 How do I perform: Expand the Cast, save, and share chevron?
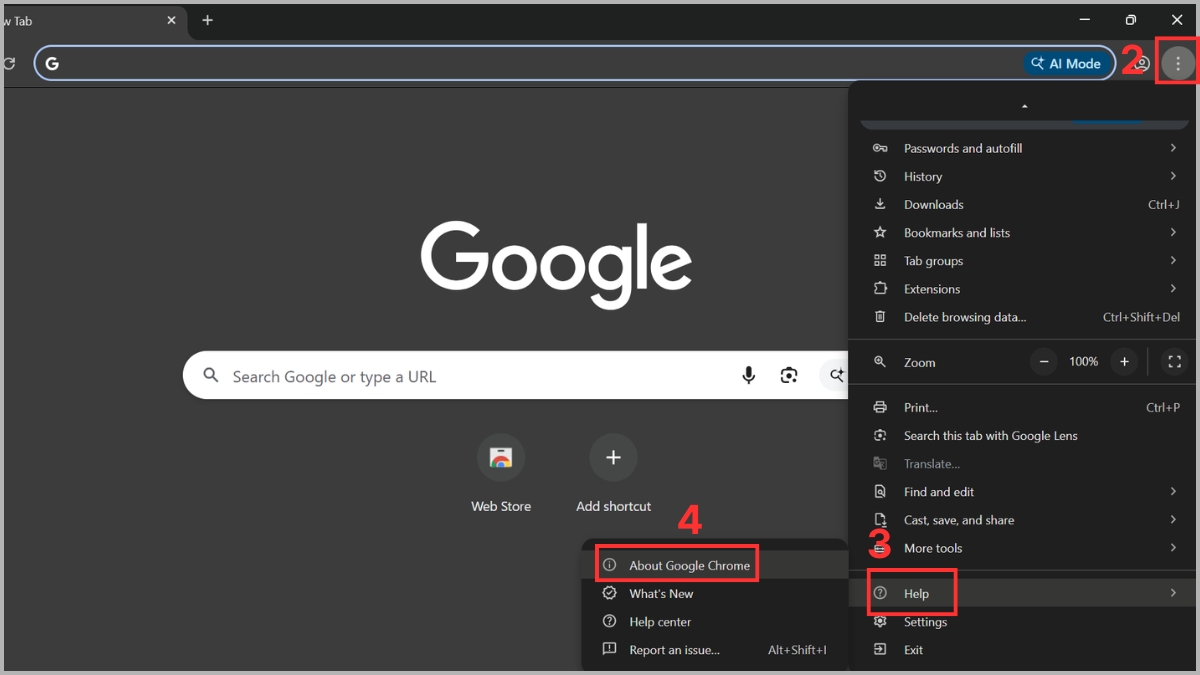[1173, 520]
